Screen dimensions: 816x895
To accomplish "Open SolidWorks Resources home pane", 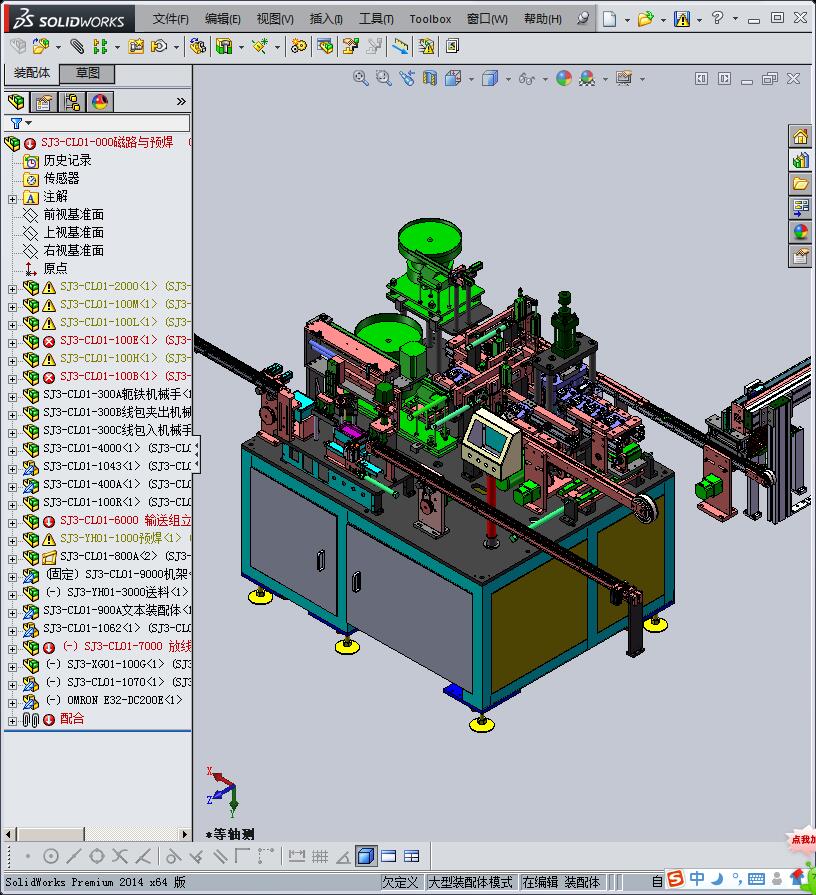I will [x=800, y=136].
